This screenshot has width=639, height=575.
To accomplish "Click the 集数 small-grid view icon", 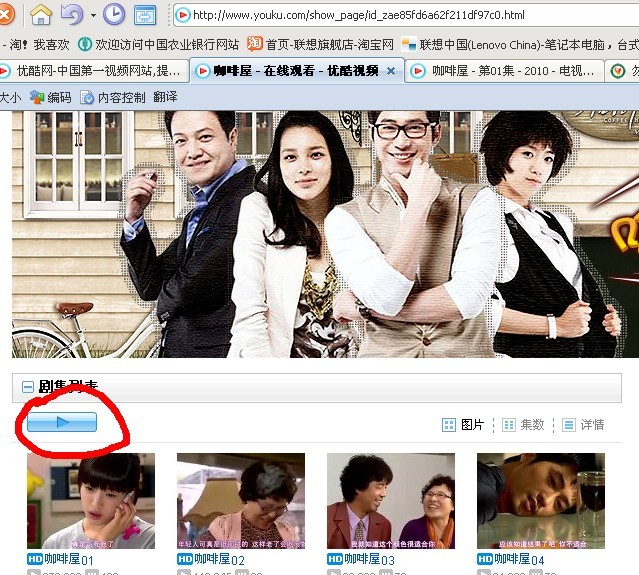I will pos(509,425).
